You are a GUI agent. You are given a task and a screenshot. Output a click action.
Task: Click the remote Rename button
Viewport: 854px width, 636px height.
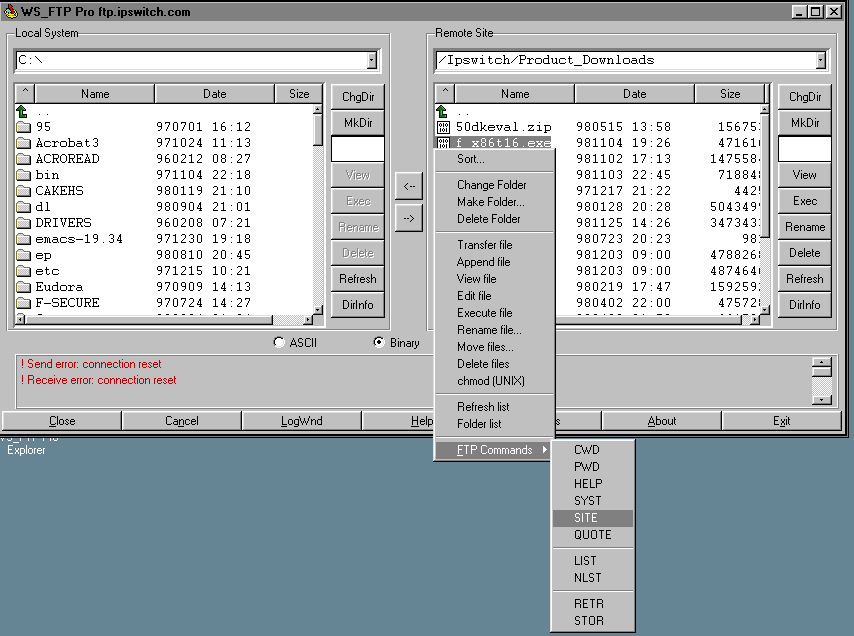pos(804,227)
